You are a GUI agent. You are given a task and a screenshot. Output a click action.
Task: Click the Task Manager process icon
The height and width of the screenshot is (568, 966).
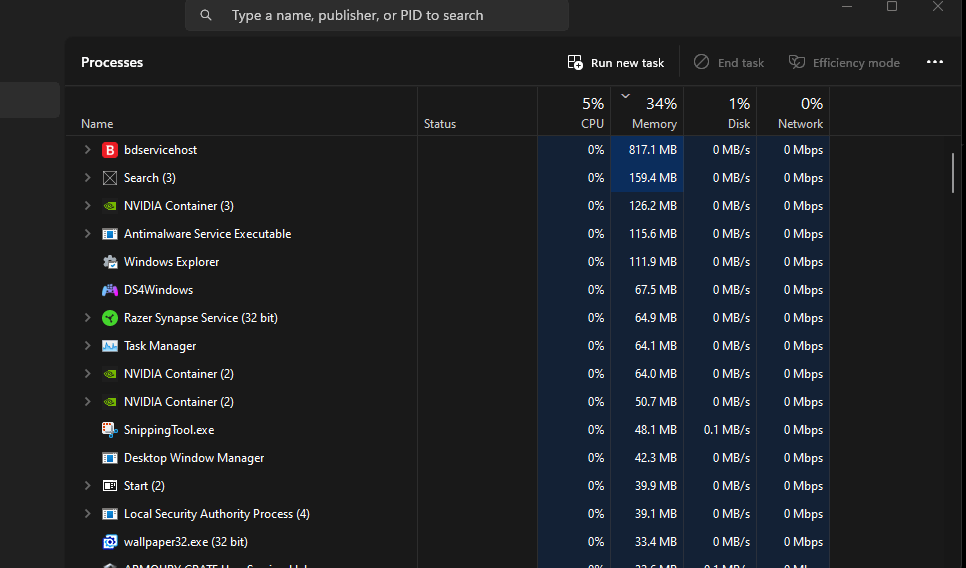pos(110,346)
